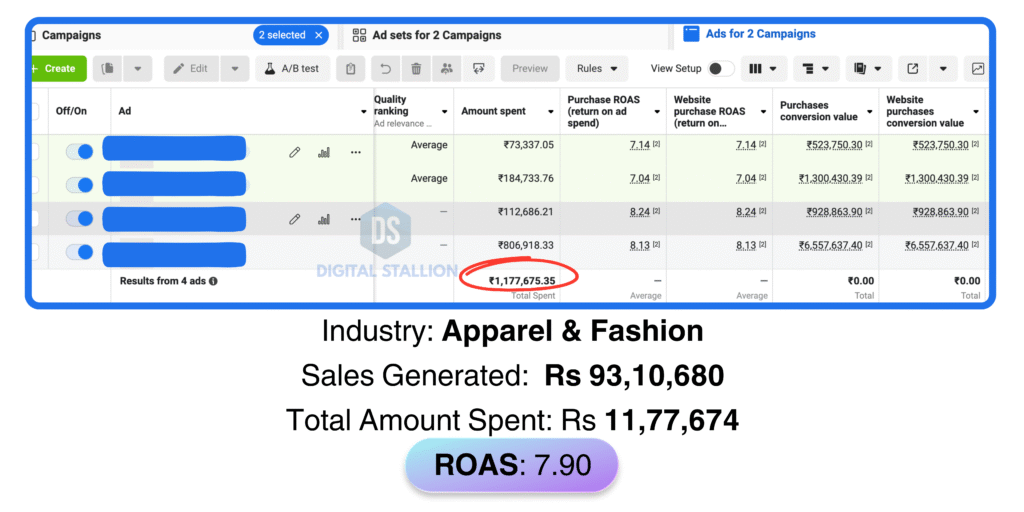The width and height of the screenshot is (1024, 512).
Task: Switch to Ad sets for 2 Campaigns tab
Action: click(436, 35)
